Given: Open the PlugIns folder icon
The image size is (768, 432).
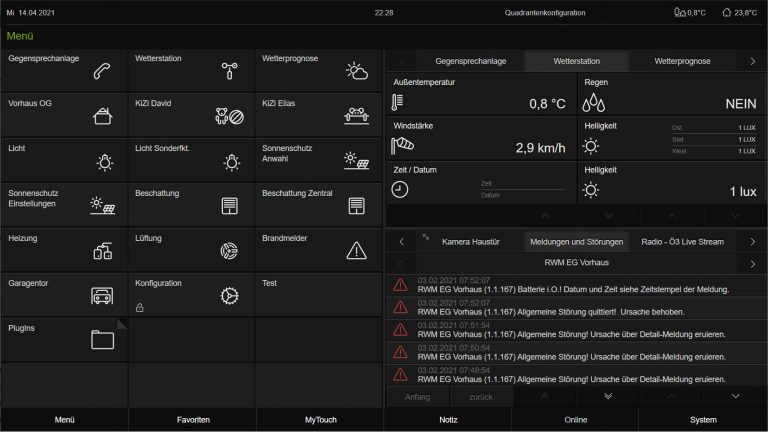Looking at the screenshot, I should click(101, 339).
